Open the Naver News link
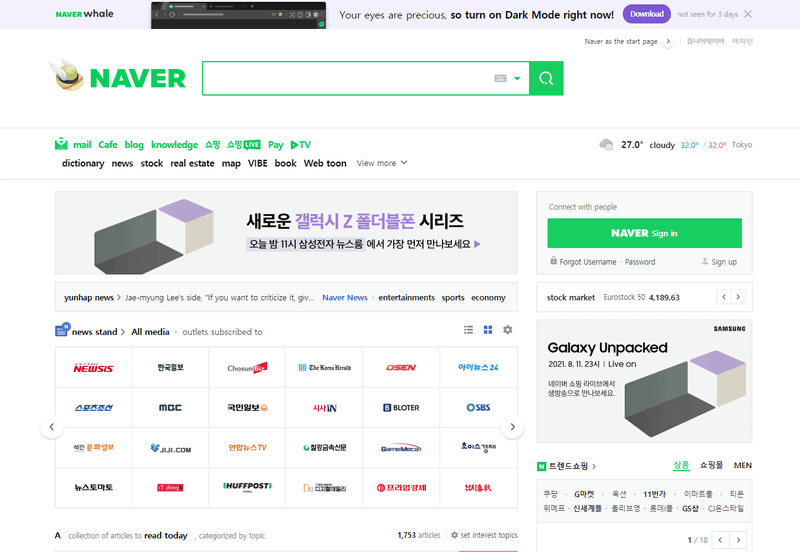Screen dimensions: 800x552 point(345,297)
